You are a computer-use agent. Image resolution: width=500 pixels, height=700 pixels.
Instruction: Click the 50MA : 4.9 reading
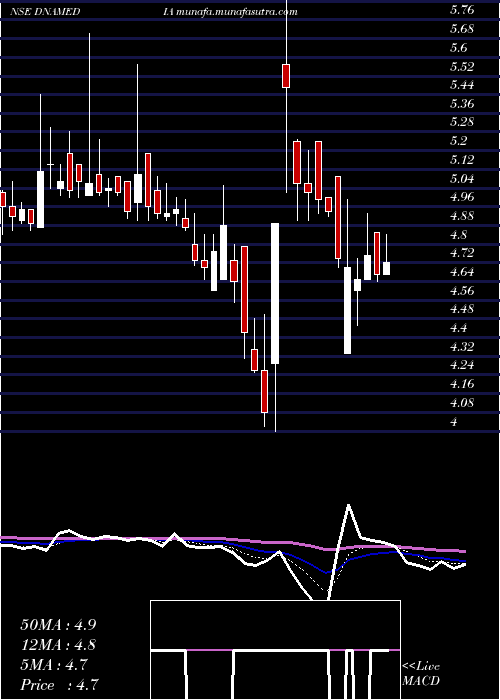[58, 625]
